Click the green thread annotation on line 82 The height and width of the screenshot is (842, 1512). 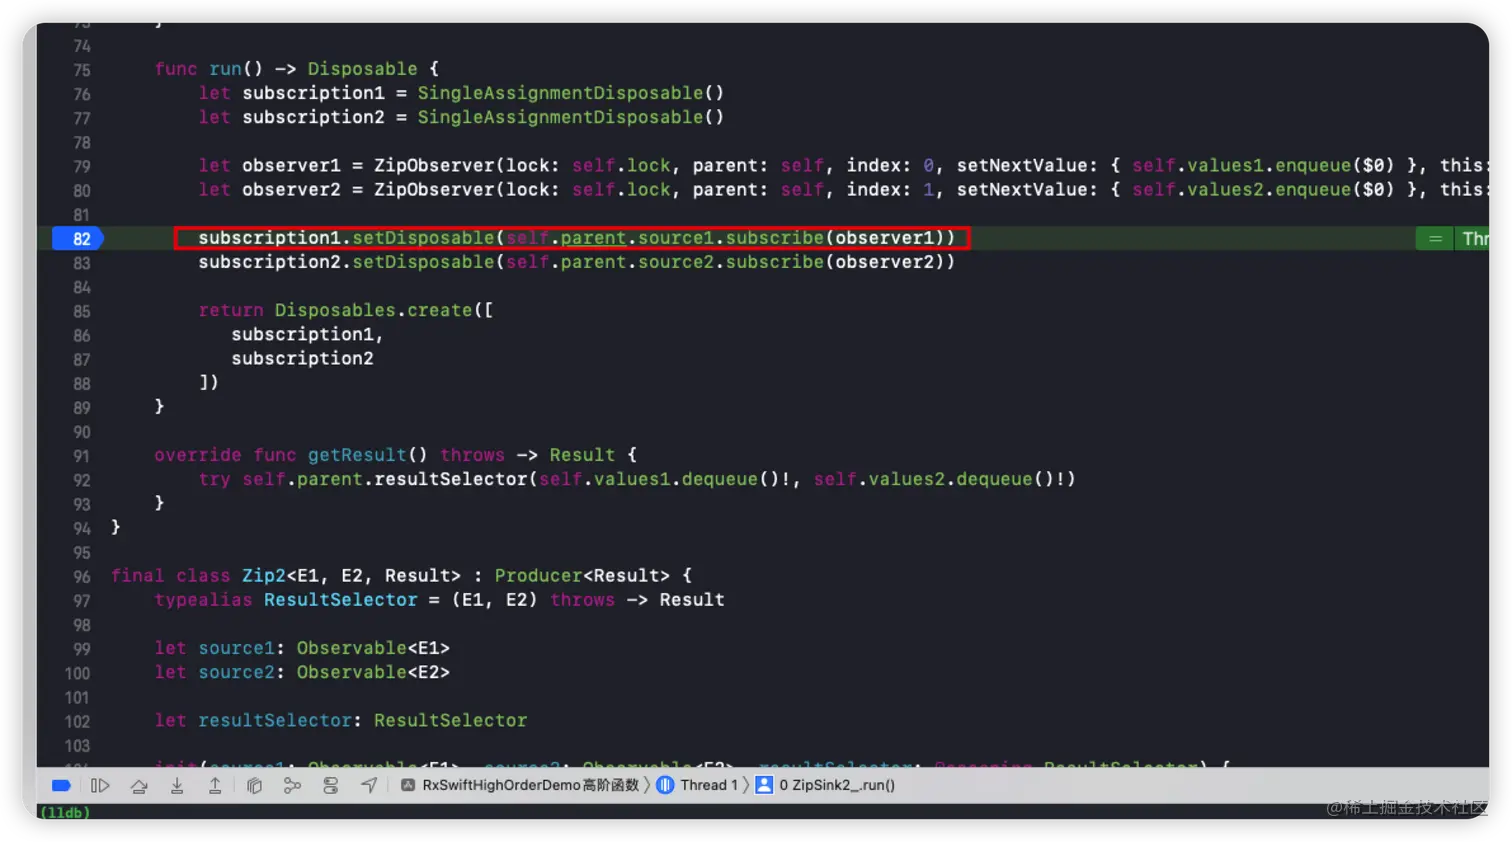[1452, 239]
